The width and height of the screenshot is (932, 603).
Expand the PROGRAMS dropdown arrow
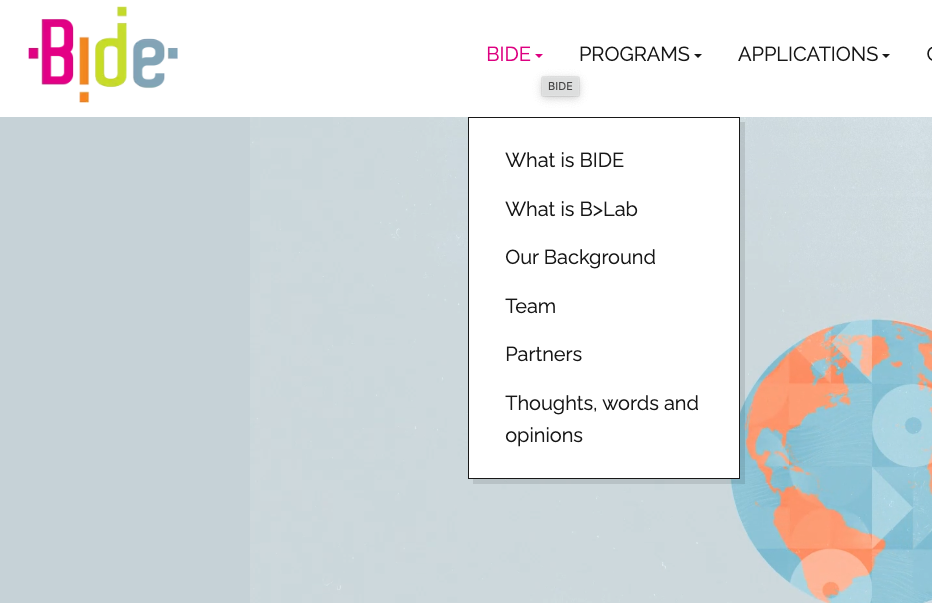[698, 56]
